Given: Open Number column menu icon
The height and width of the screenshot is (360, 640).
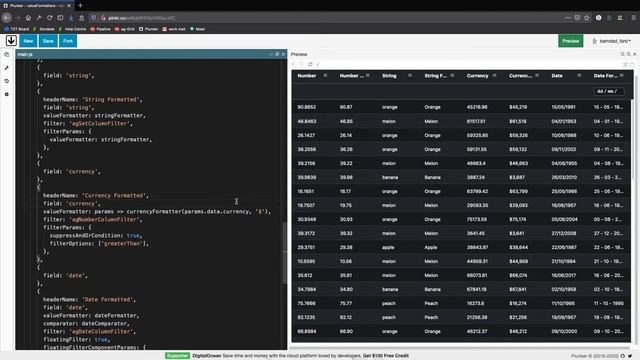Looking at the screenshot, I should 325,76.
